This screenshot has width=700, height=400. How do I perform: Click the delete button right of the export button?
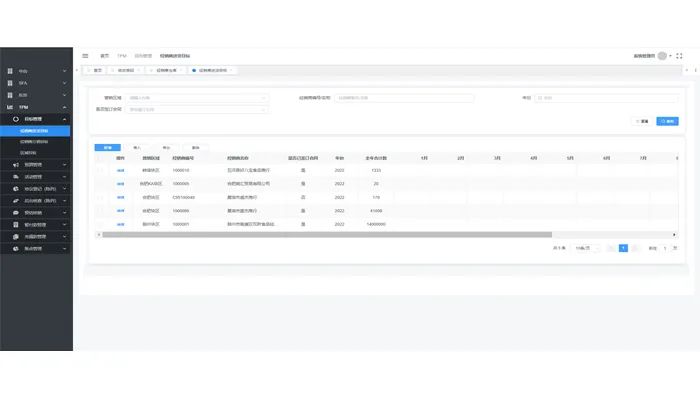(x=196, y=147)
